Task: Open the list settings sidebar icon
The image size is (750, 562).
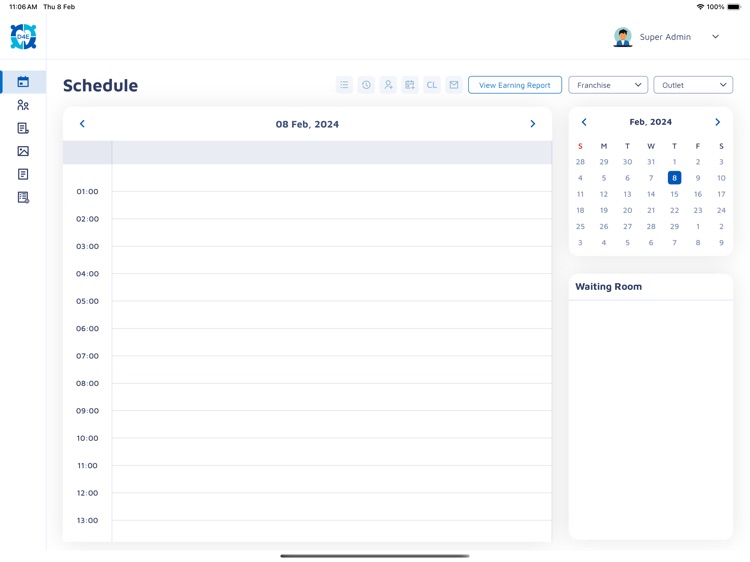Action: [x=23, y=197]
